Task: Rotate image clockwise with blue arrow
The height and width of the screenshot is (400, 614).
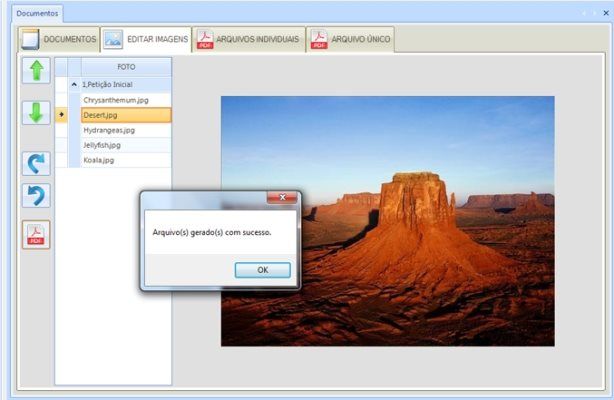Action: coord(36,163)
